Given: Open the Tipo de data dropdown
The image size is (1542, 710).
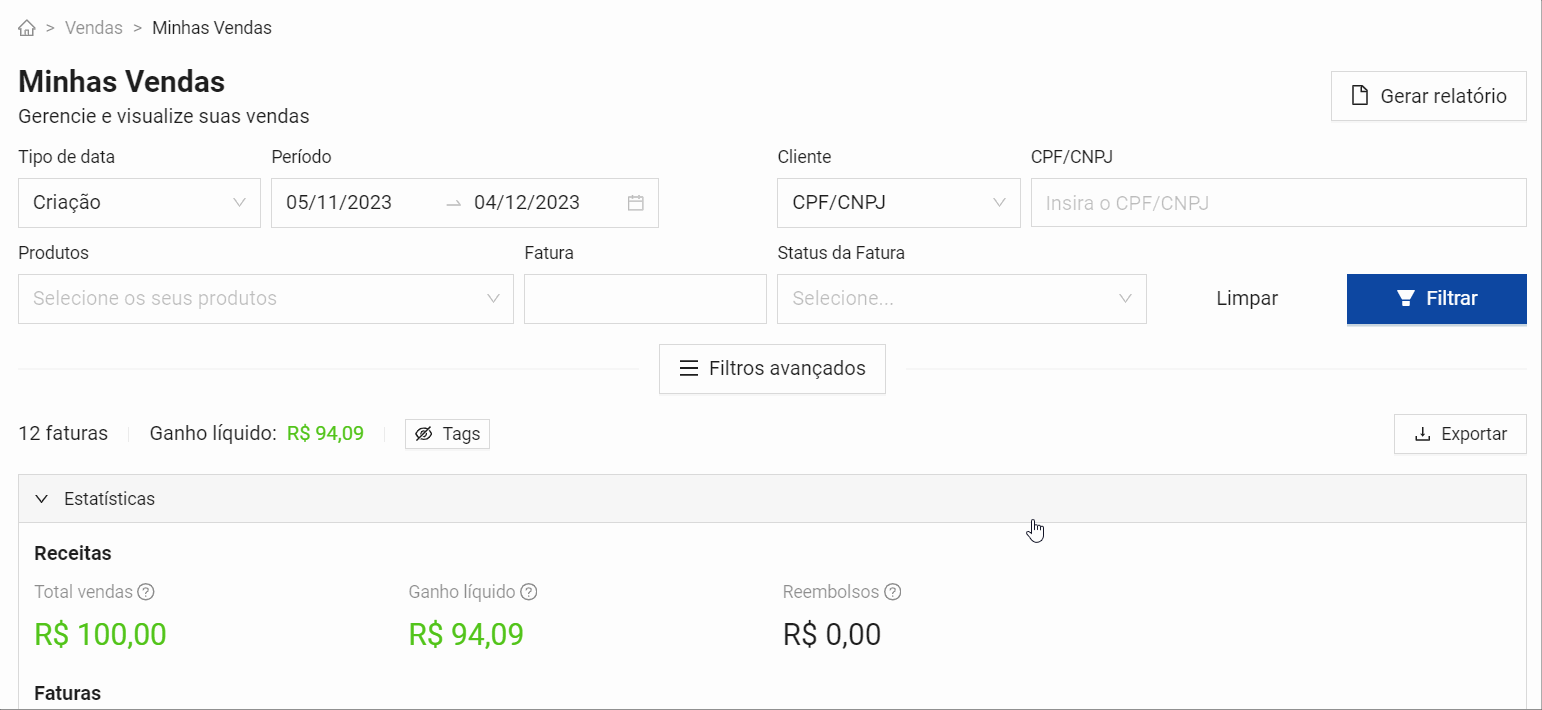Looking at the screenshot, I should point(139,203).
